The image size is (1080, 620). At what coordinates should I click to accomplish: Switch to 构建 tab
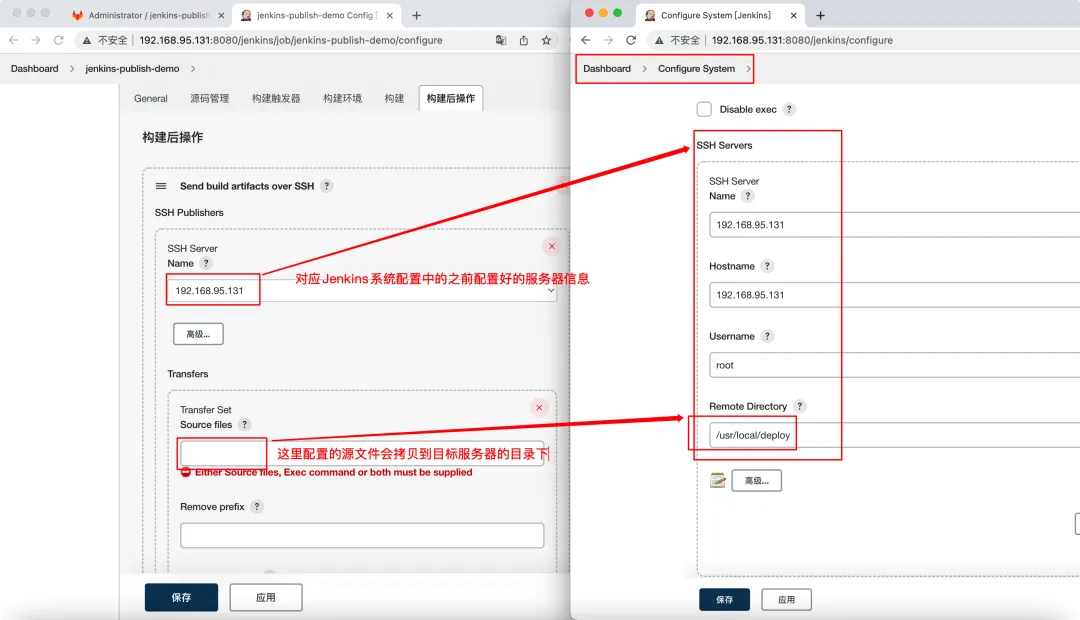tap(394, 99)
